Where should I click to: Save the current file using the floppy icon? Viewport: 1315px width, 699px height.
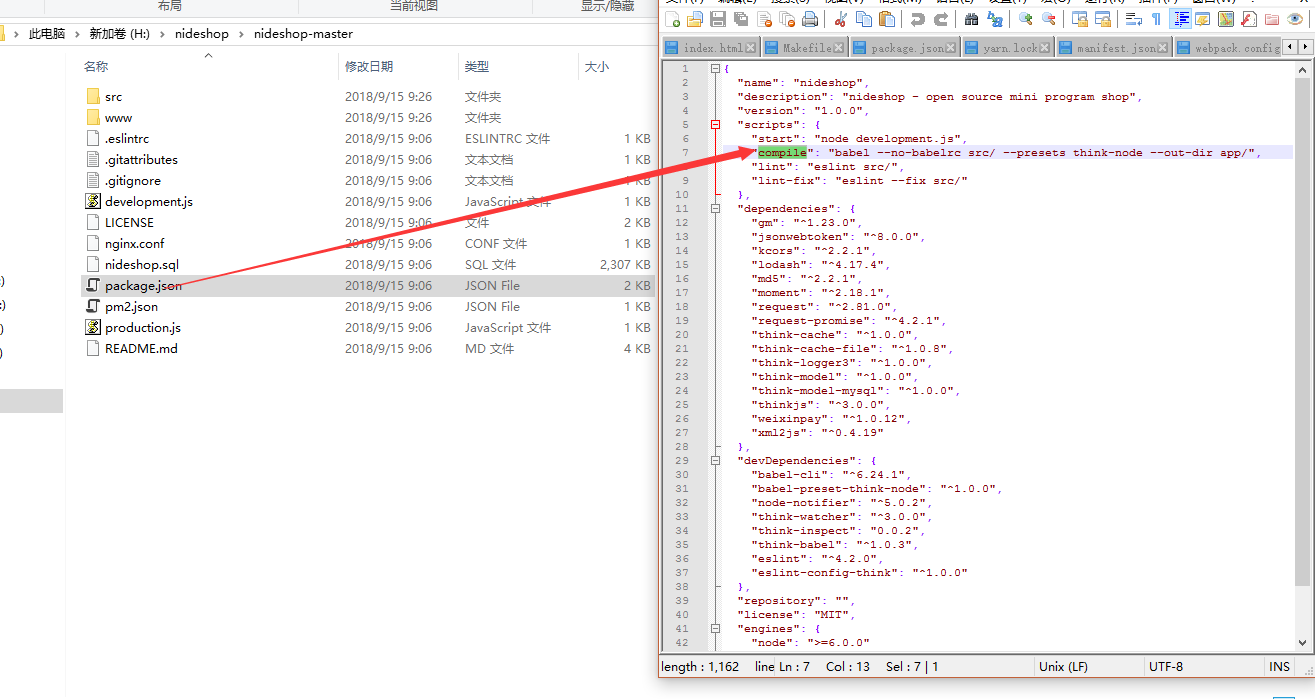pos(718,19)
